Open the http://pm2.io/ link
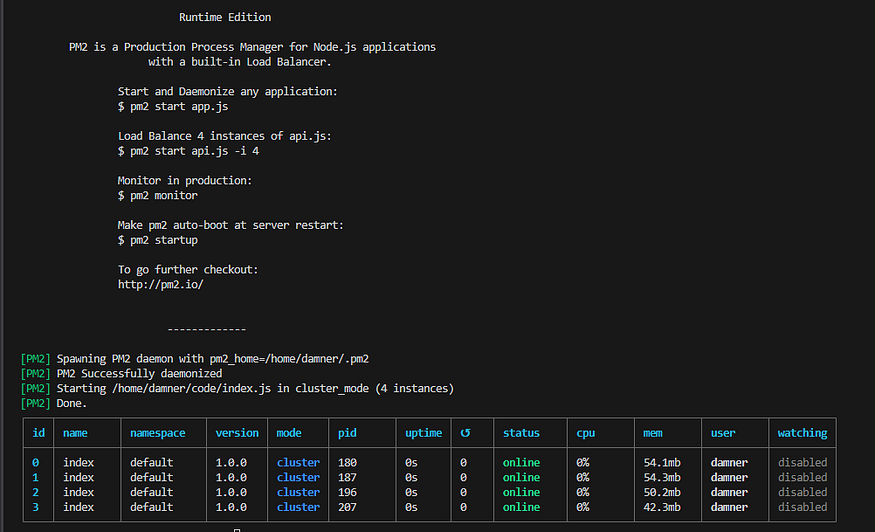Viewport: 875px width, 532px height. 160,285
